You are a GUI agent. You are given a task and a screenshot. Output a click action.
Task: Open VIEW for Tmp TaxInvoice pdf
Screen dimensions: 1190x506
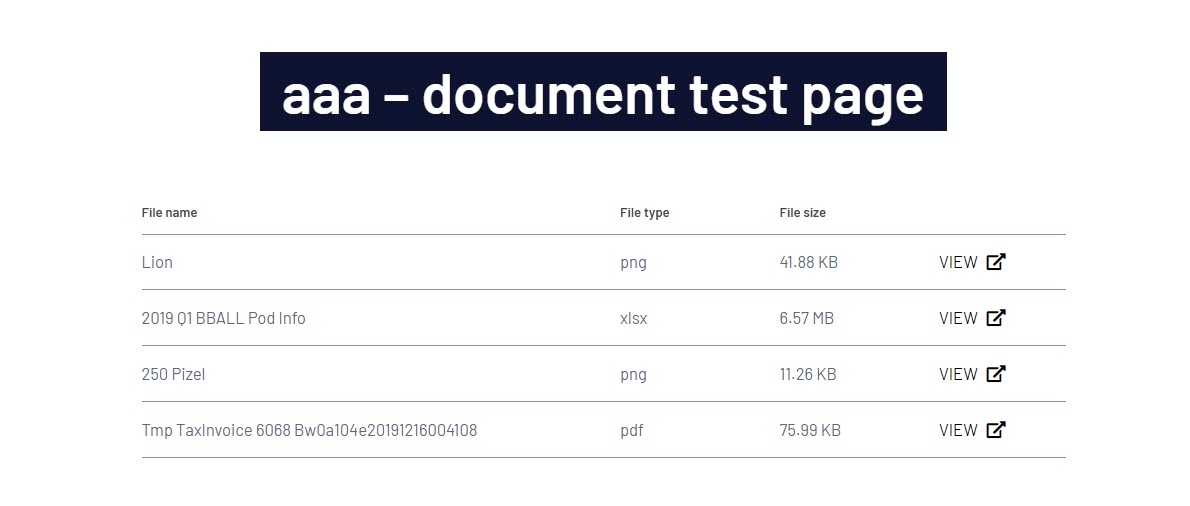(x=958, y=431)
